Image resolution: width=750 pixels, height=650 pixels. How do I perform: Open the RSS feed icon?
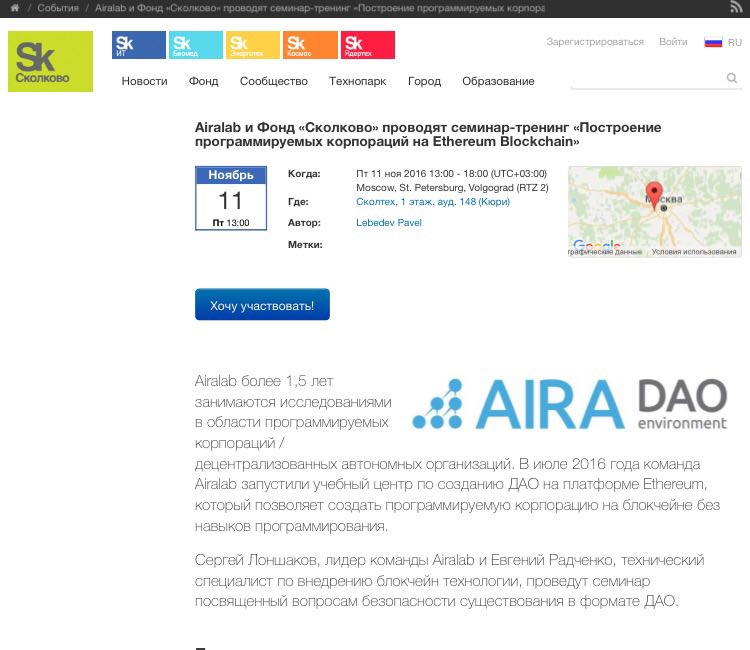[736, 7]
